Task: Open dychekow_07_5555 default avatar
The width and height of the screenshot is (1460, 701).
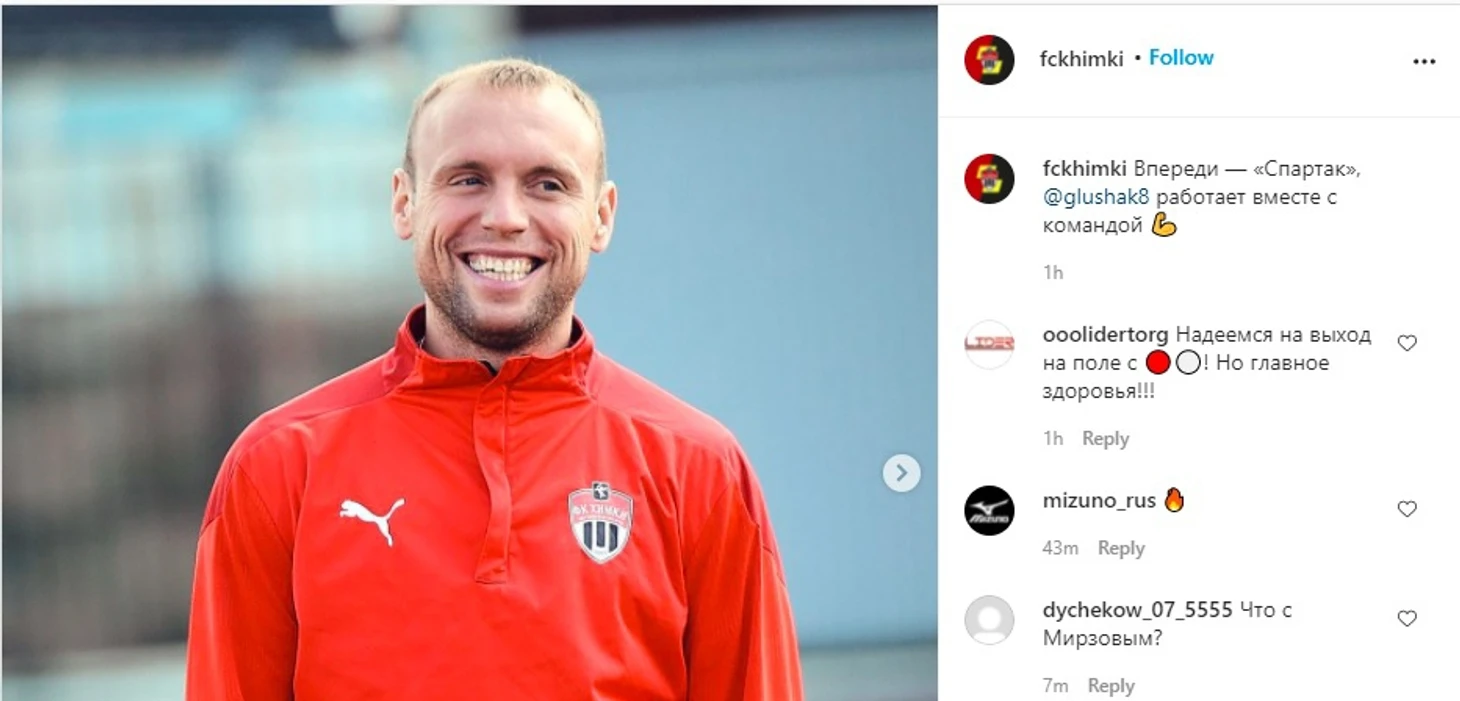Action: [989, 620]
